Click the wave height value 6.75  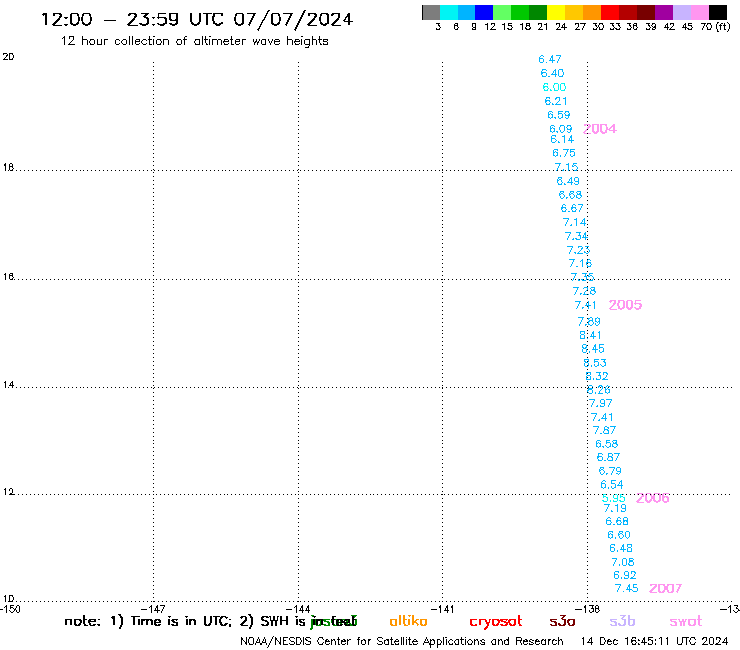coord(564,153)
